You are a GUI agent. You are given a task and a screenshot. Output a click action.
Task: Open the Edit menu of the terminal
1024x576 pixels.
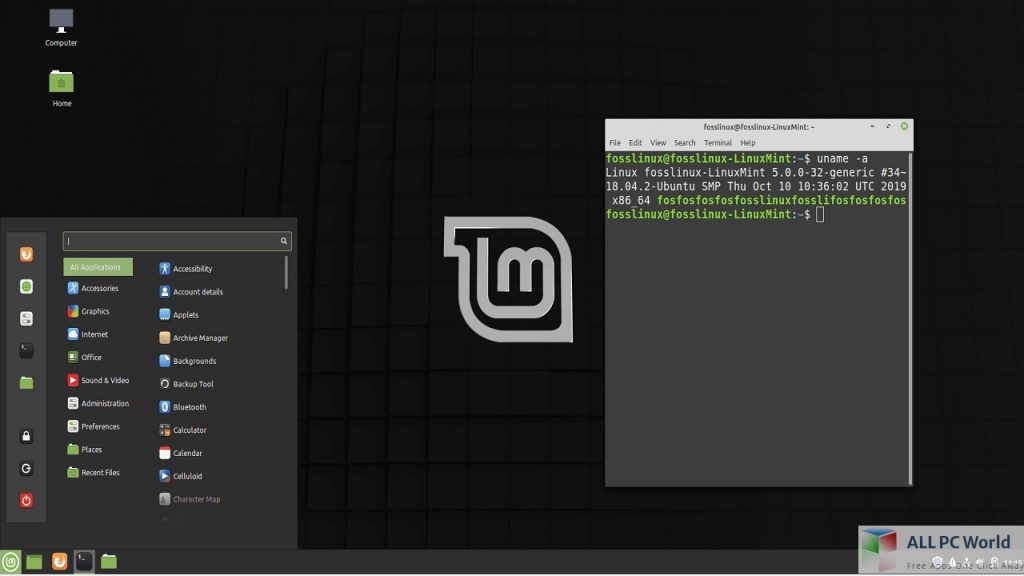coord(635,142)
